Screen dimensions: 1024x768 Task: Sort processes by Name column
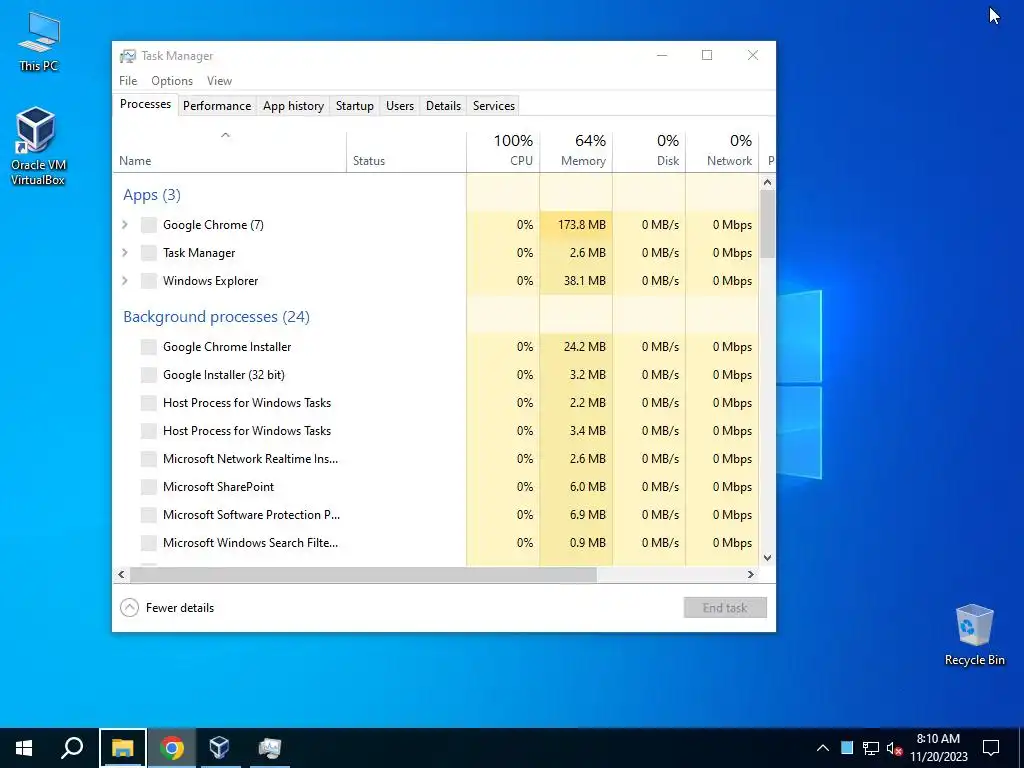[x=229, y=152]
